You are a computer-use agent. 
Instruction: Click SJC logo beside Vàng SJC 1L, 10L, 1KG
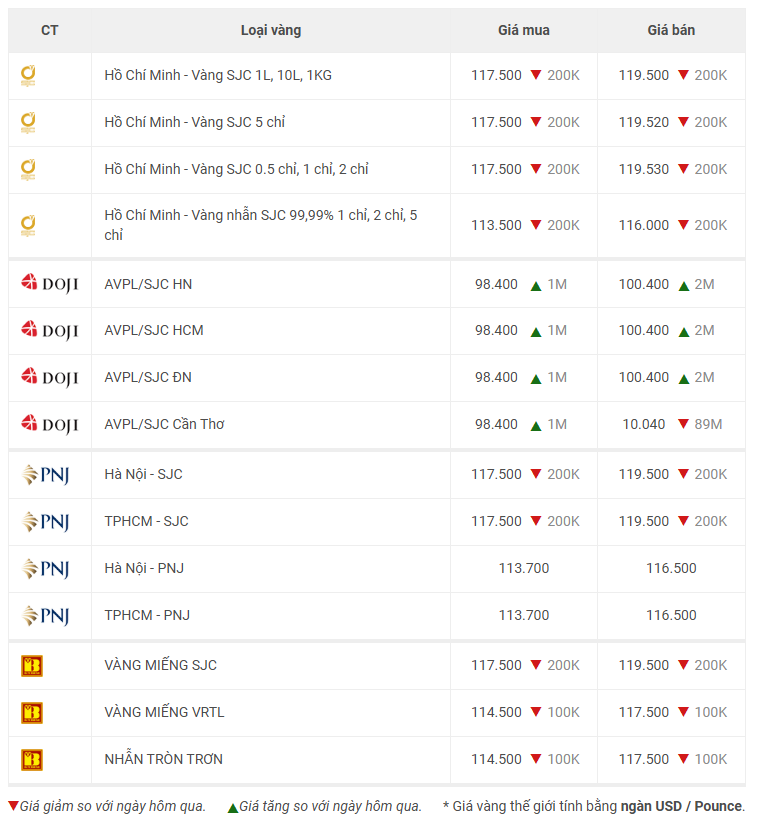pyautogui.click(x=29, y=75)
